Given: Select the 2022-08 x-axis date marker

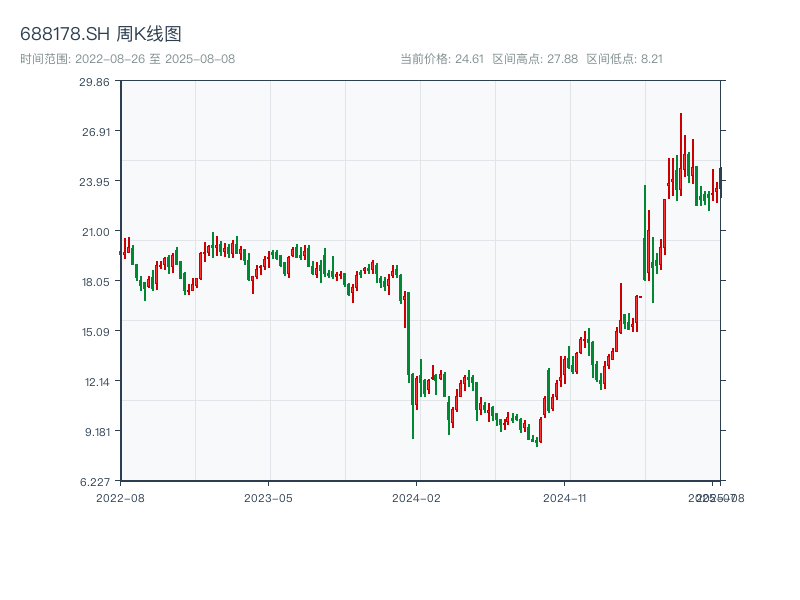Looking at the screenshot, I should point(120,497).
